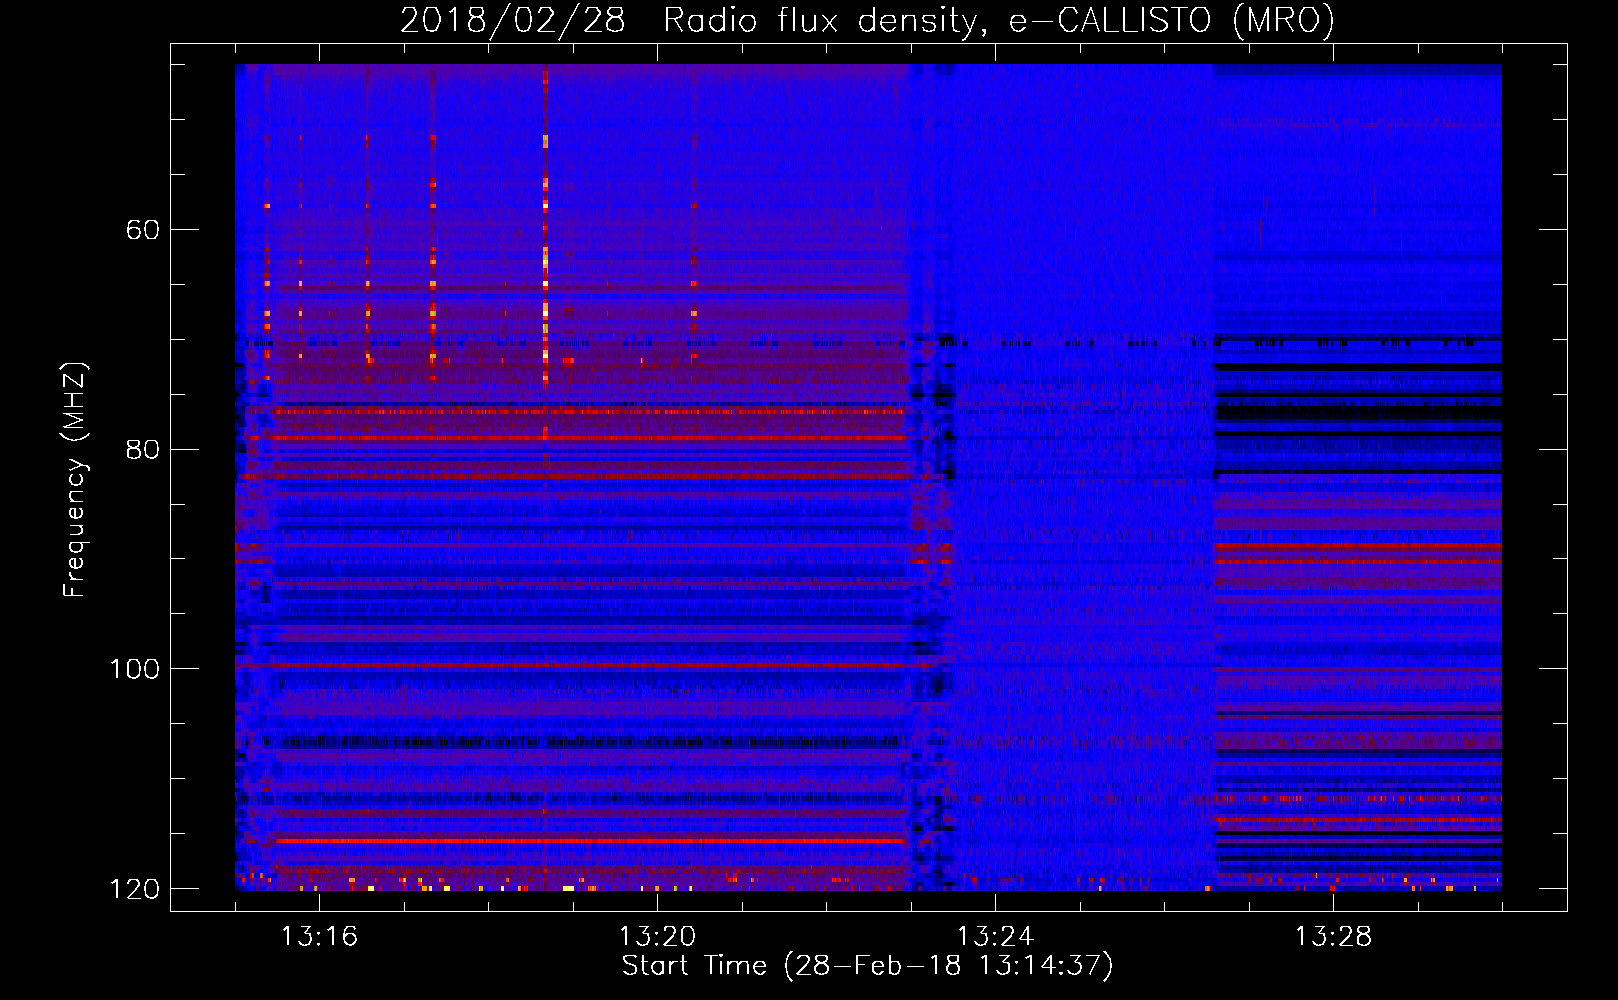Click the 120 frequency tick label
1618x1000 pixels.
(134, 889)
